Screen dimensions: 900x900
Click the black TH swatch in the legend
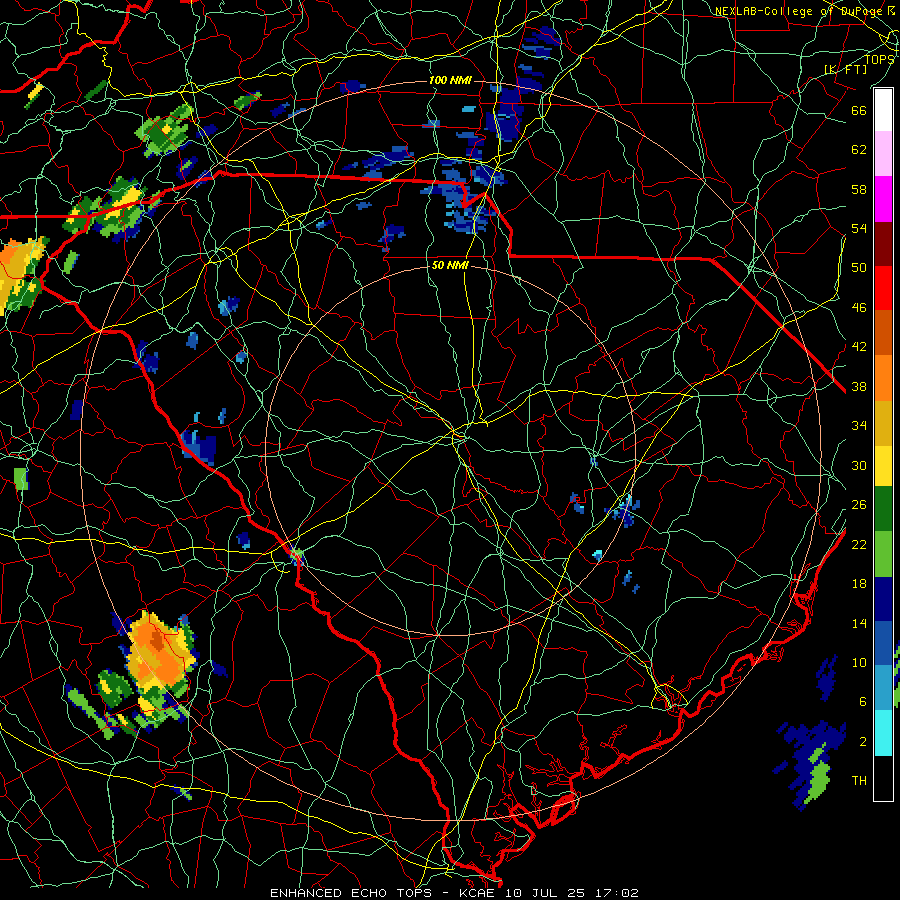point(883,778)
